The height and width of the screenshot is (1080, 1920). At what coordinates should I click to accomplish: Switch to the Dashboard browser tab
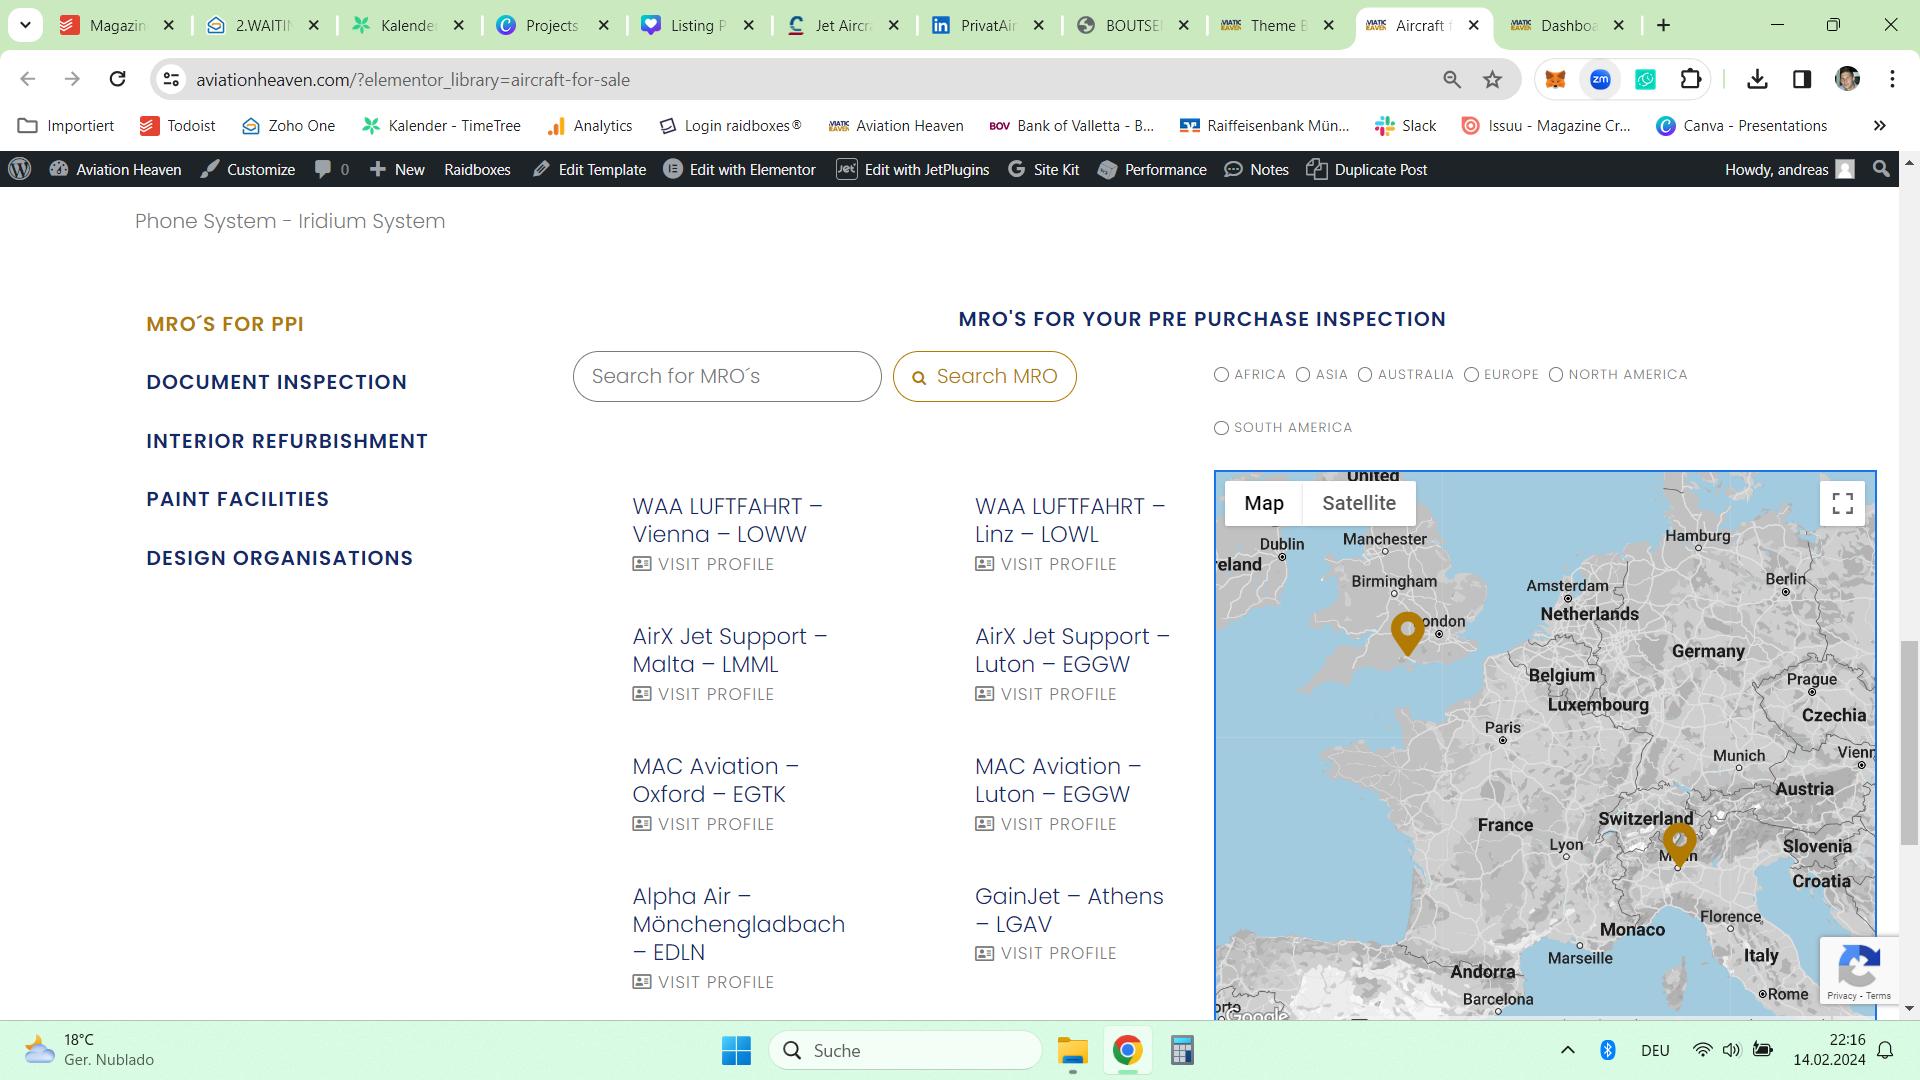(1567, 26)
